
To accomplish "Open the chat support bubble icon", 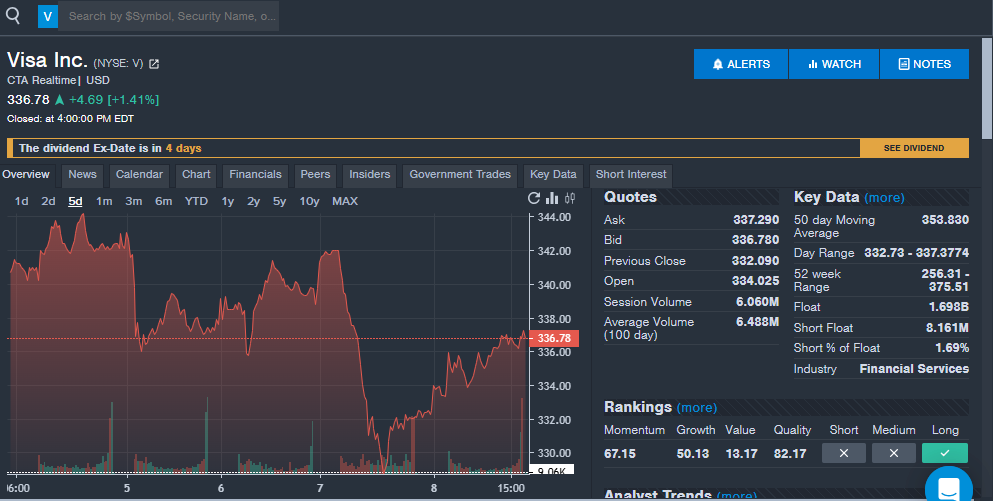I will click(x=949, y=486).
